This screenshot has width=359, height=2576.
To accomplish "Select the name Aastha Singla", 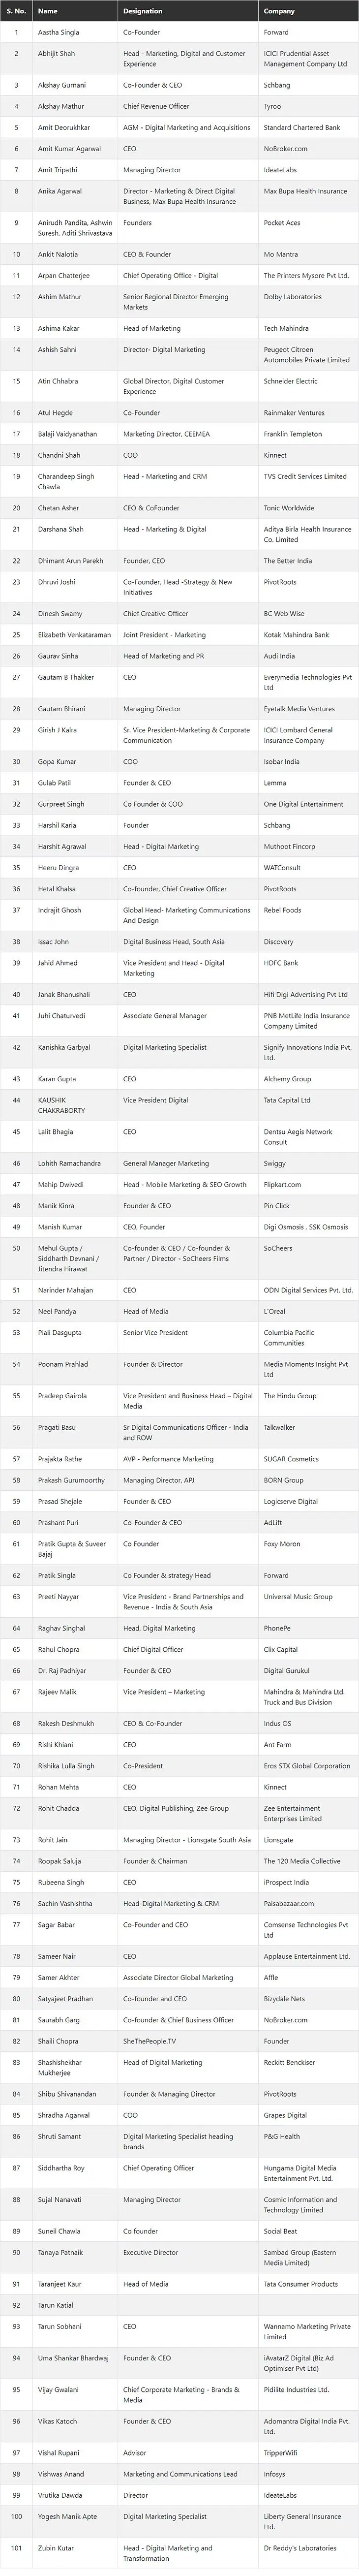I will (58, 32).
